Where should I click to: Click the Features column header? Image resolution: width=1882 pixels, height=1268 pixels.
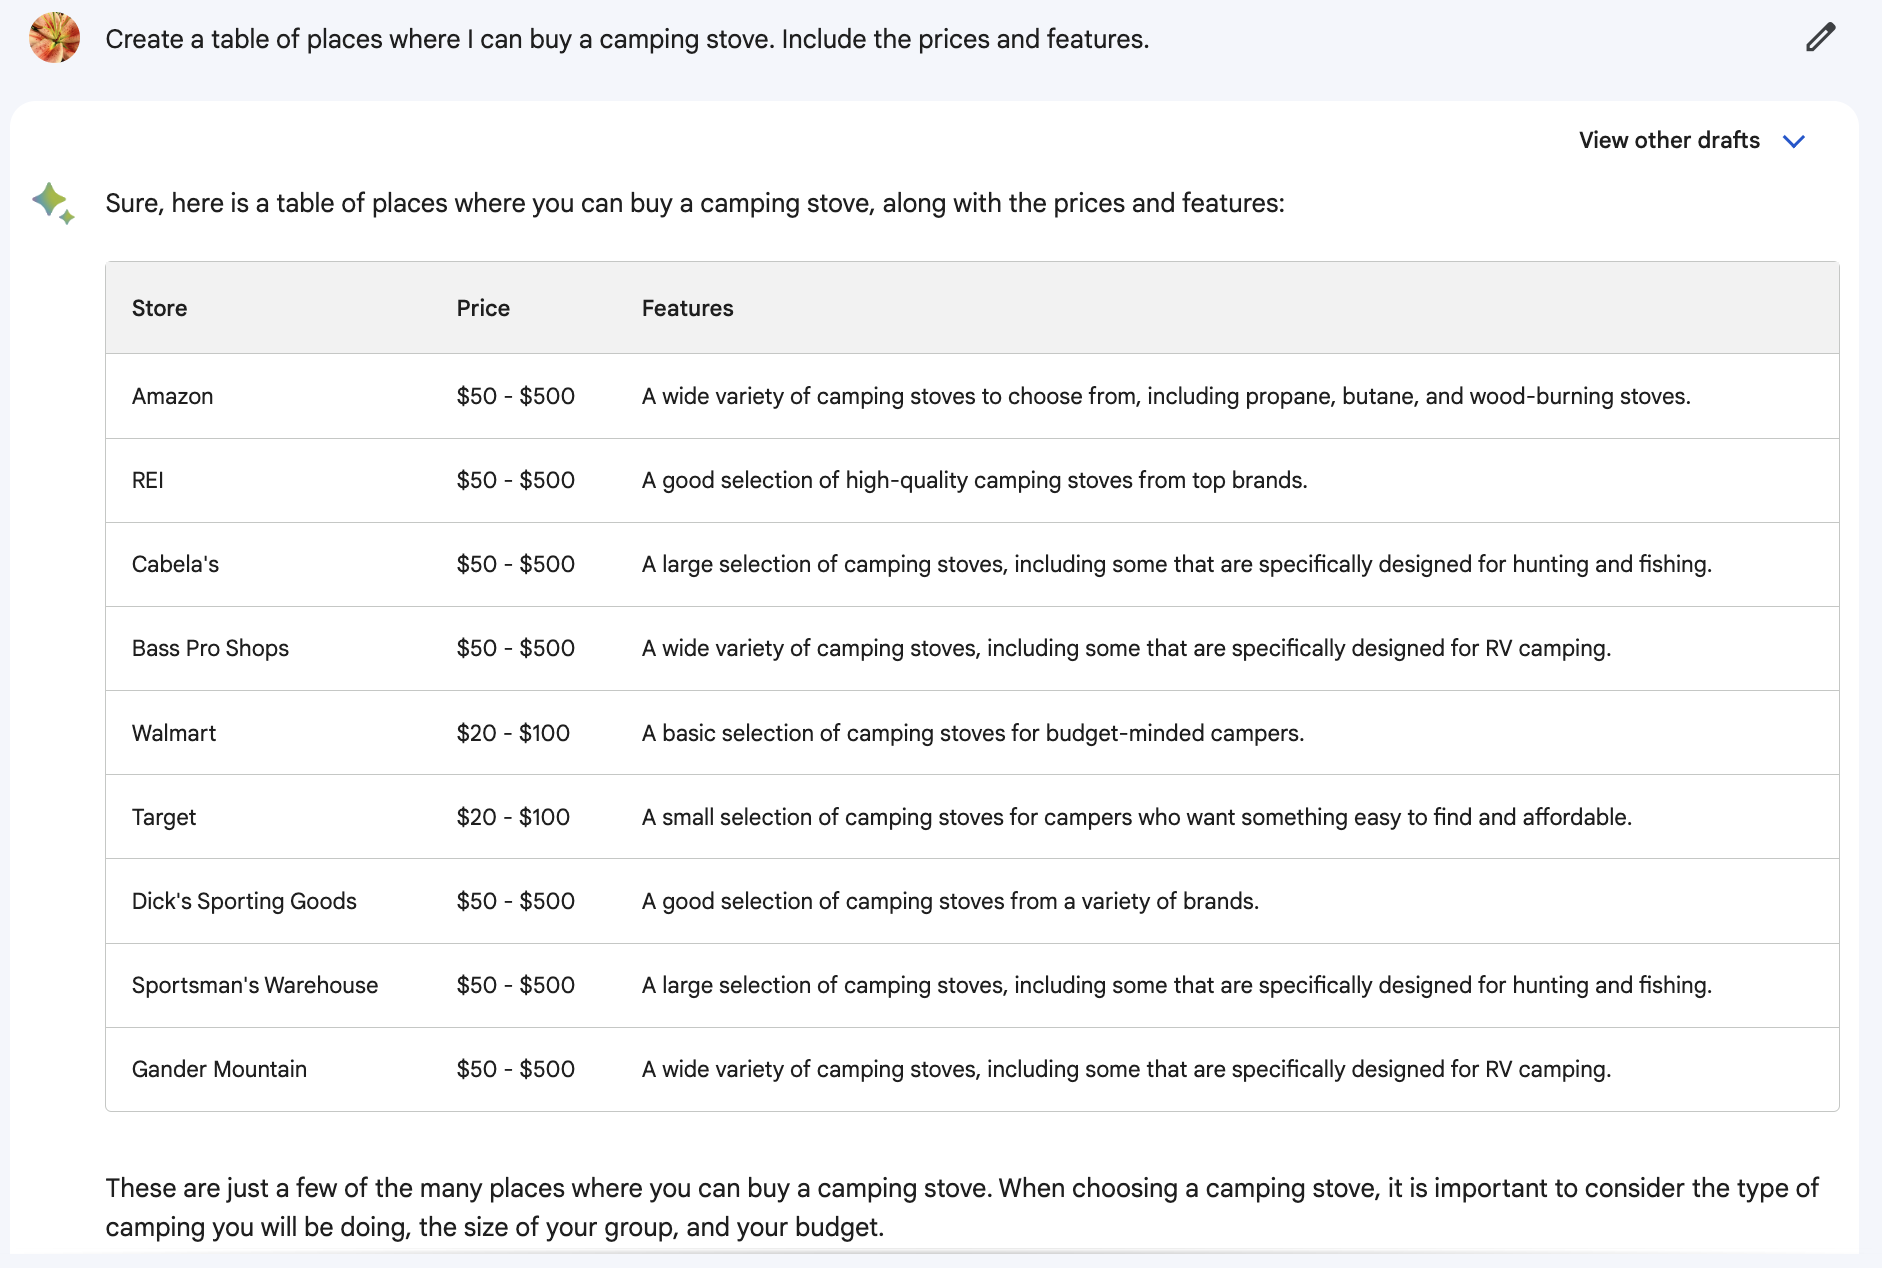pyautogui.click(x=687, y=308)
